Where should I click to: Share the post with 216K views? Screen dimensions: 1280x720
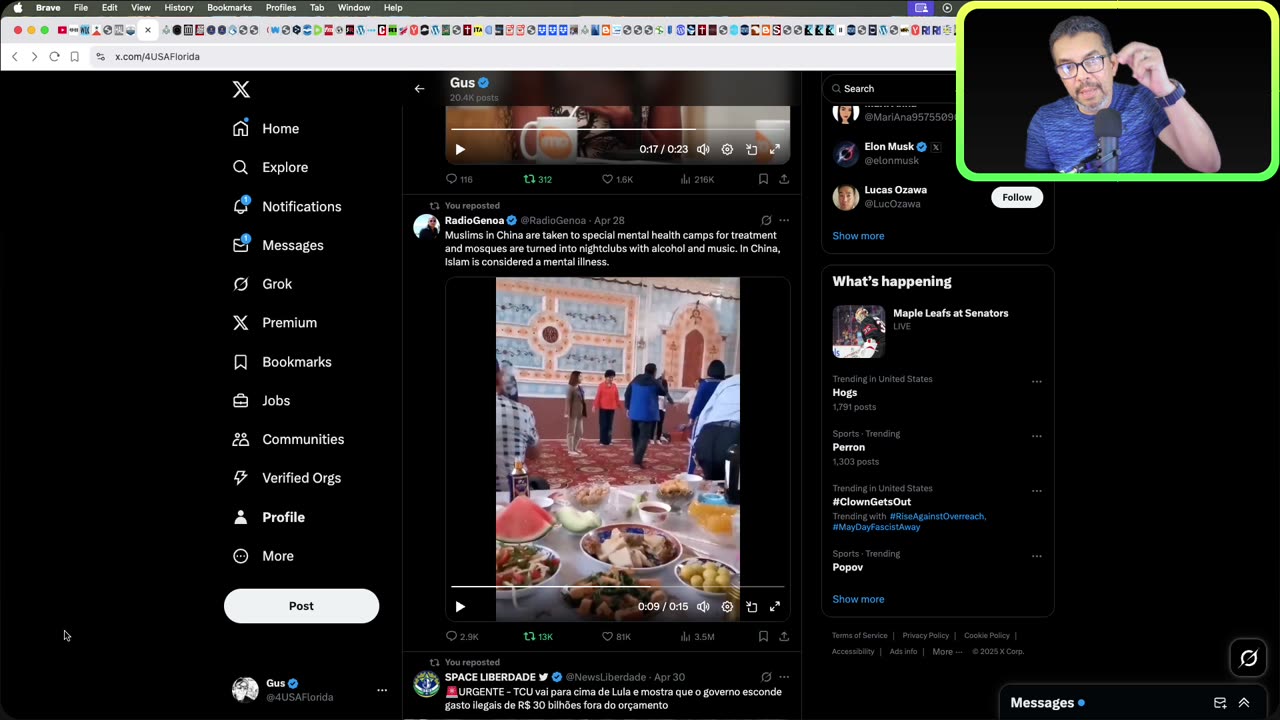[784, 179]
